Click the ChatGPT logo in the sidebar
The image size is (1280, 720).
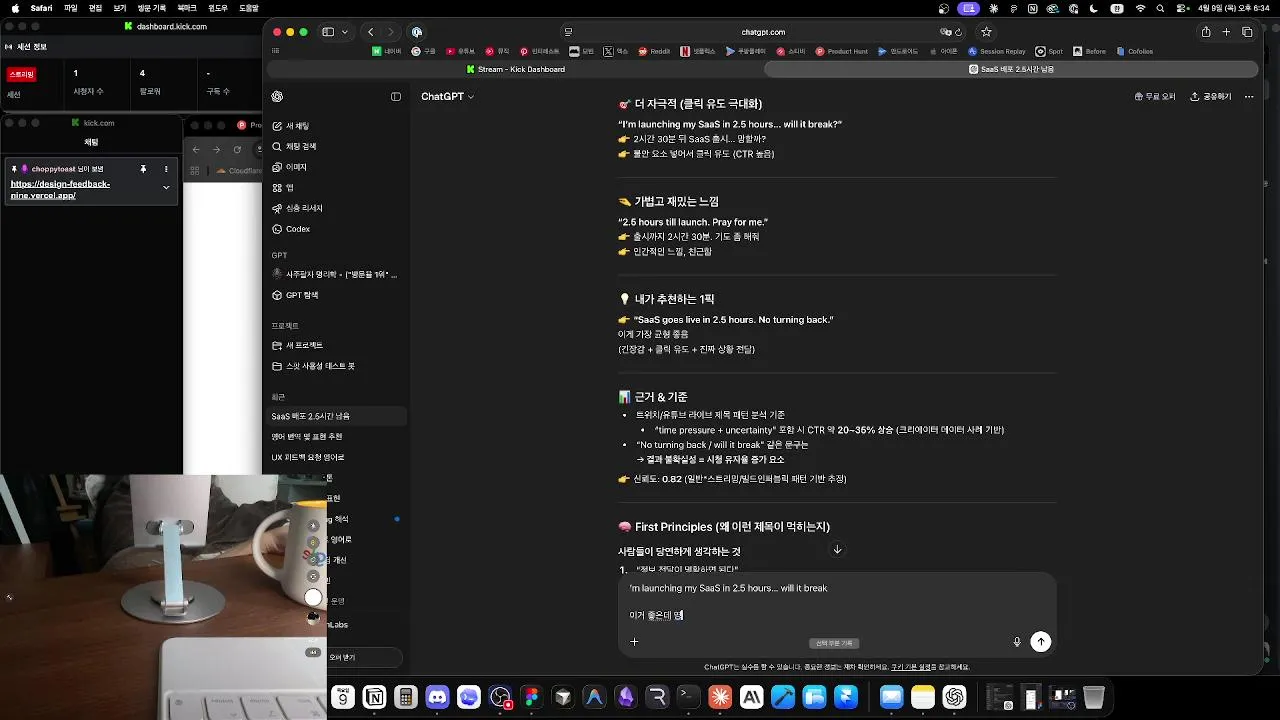[x=277, y=97]
